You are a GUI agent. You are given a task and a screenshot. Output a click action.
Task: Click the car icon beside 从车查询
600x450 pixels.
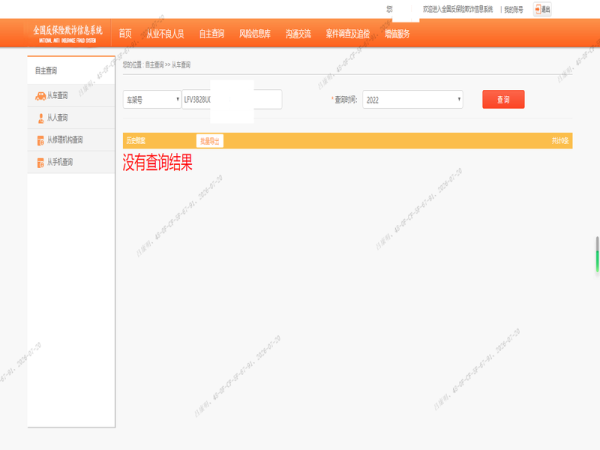click(x=40, y=96)
